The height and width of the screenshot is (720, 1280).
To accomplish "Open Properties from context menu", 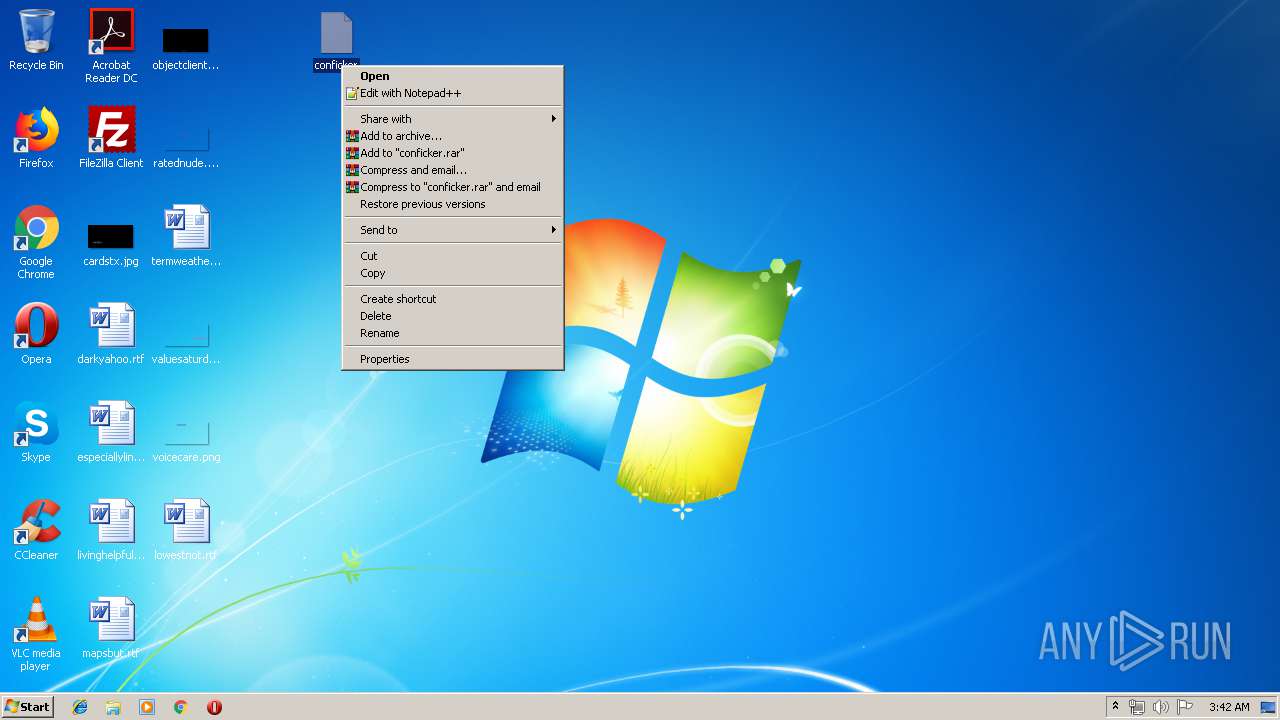I will point(453,359).
